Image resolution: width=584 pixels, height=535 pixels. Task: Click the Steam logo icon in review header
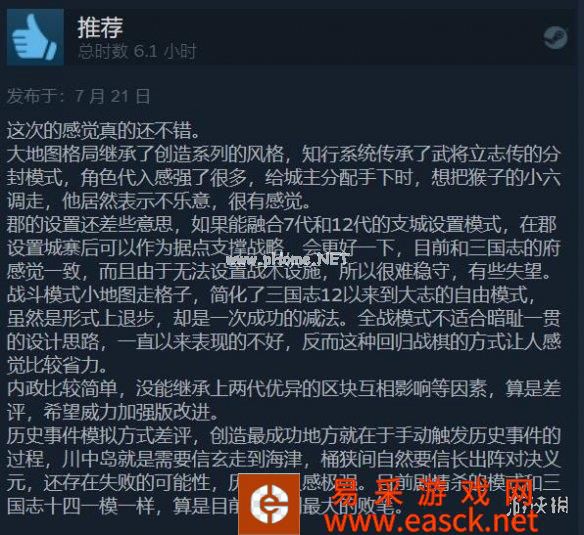555,38
